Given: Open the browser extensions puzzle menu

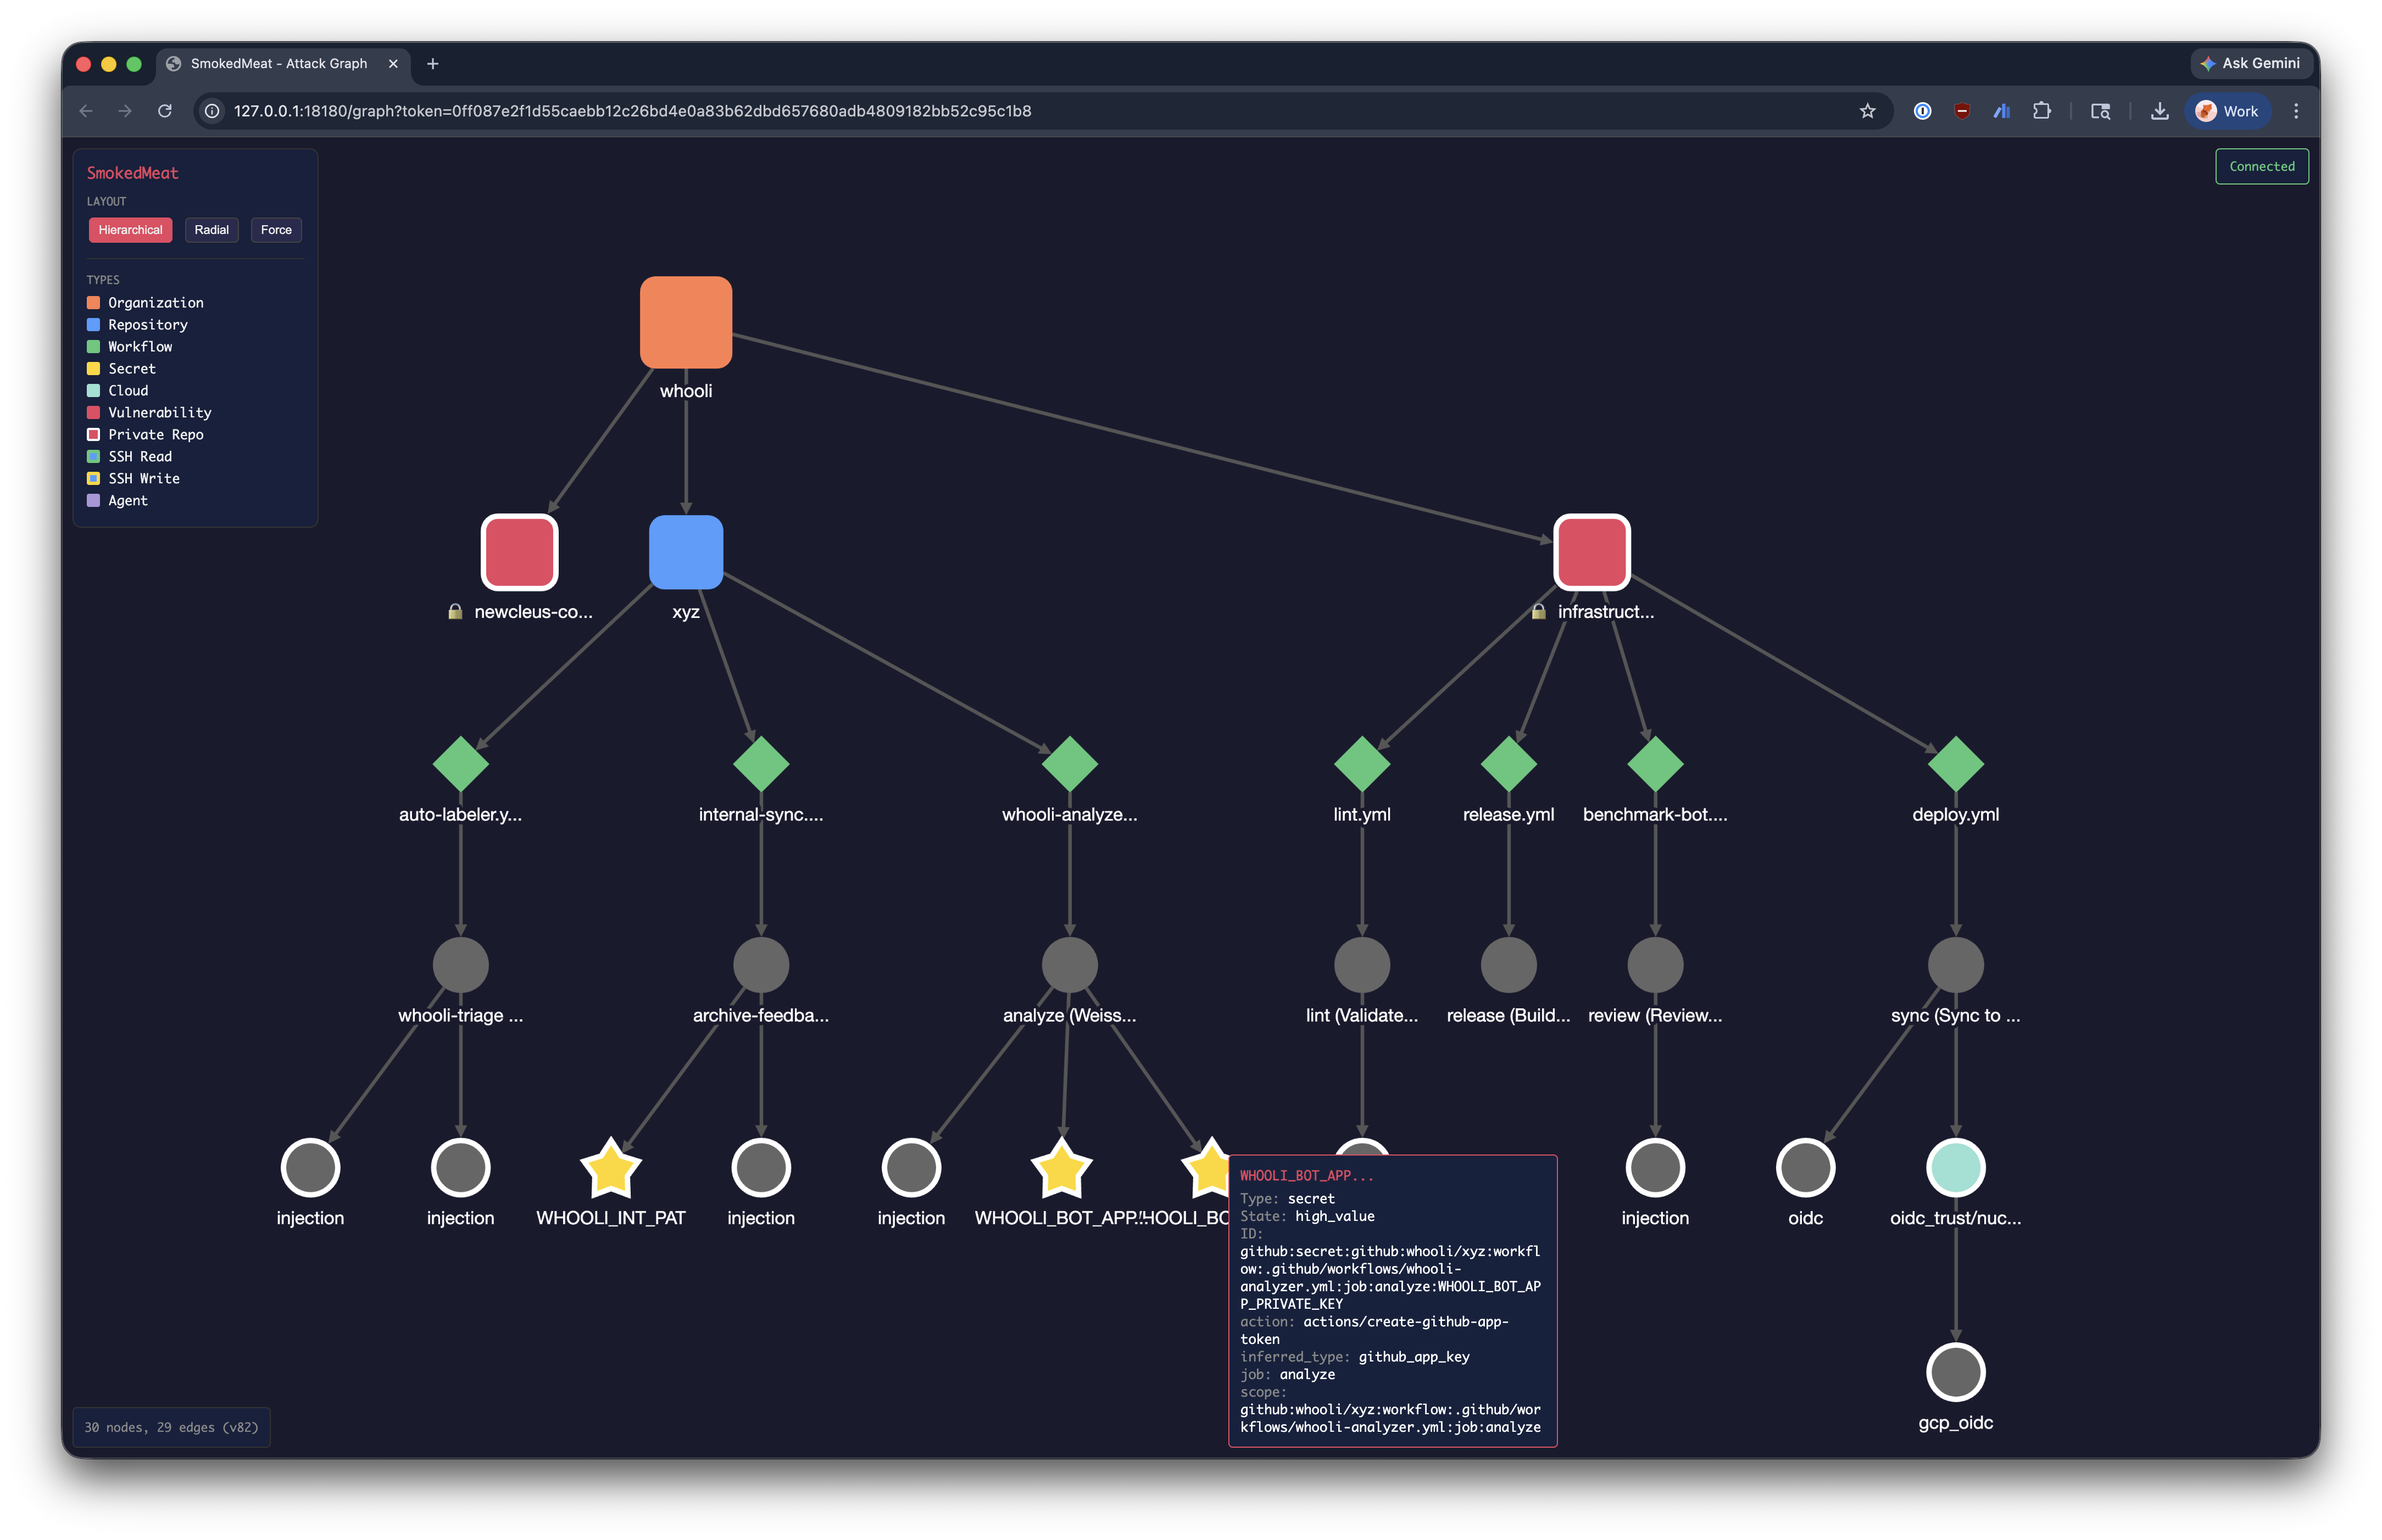Looking at the screenshot, I should click(2042, 111).
